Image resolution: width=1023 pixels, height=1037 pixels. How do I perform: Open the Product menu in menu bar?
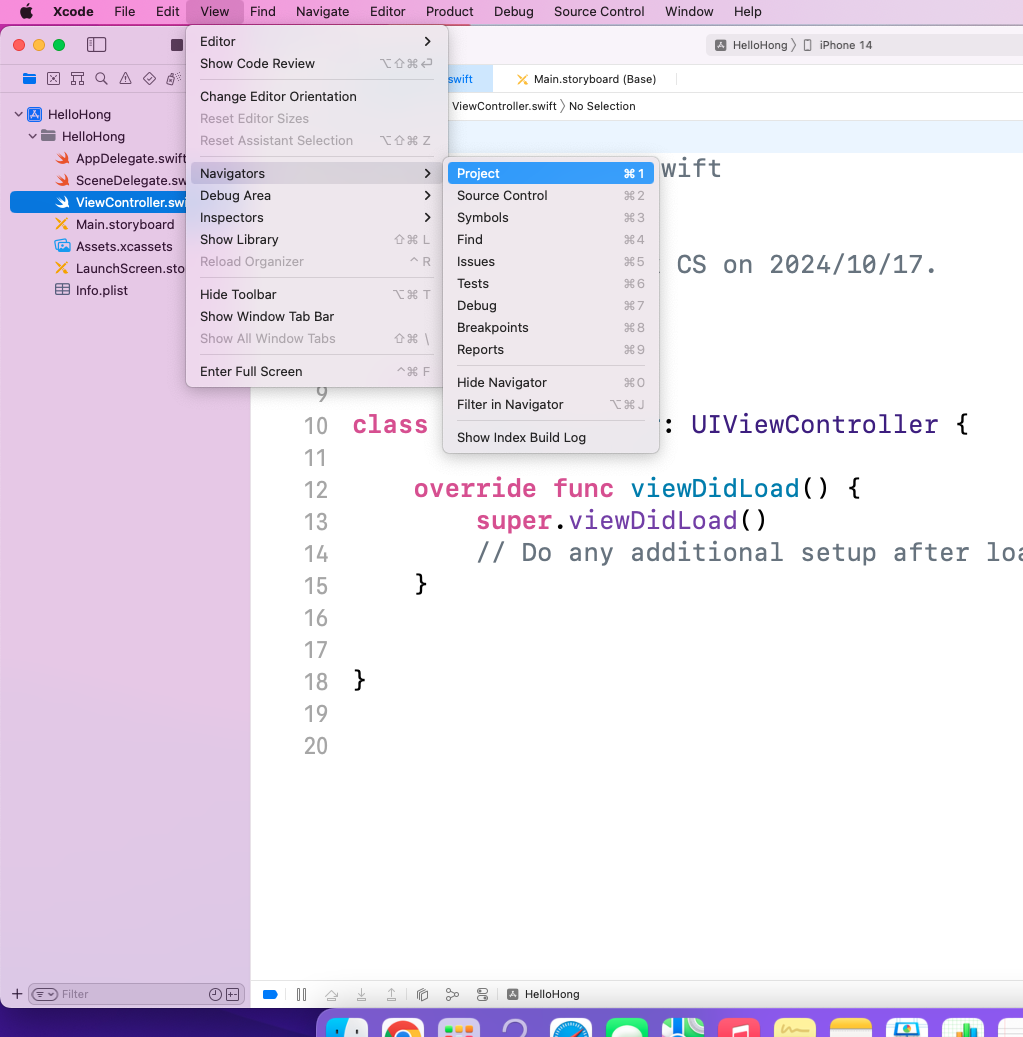click(450, 11)
